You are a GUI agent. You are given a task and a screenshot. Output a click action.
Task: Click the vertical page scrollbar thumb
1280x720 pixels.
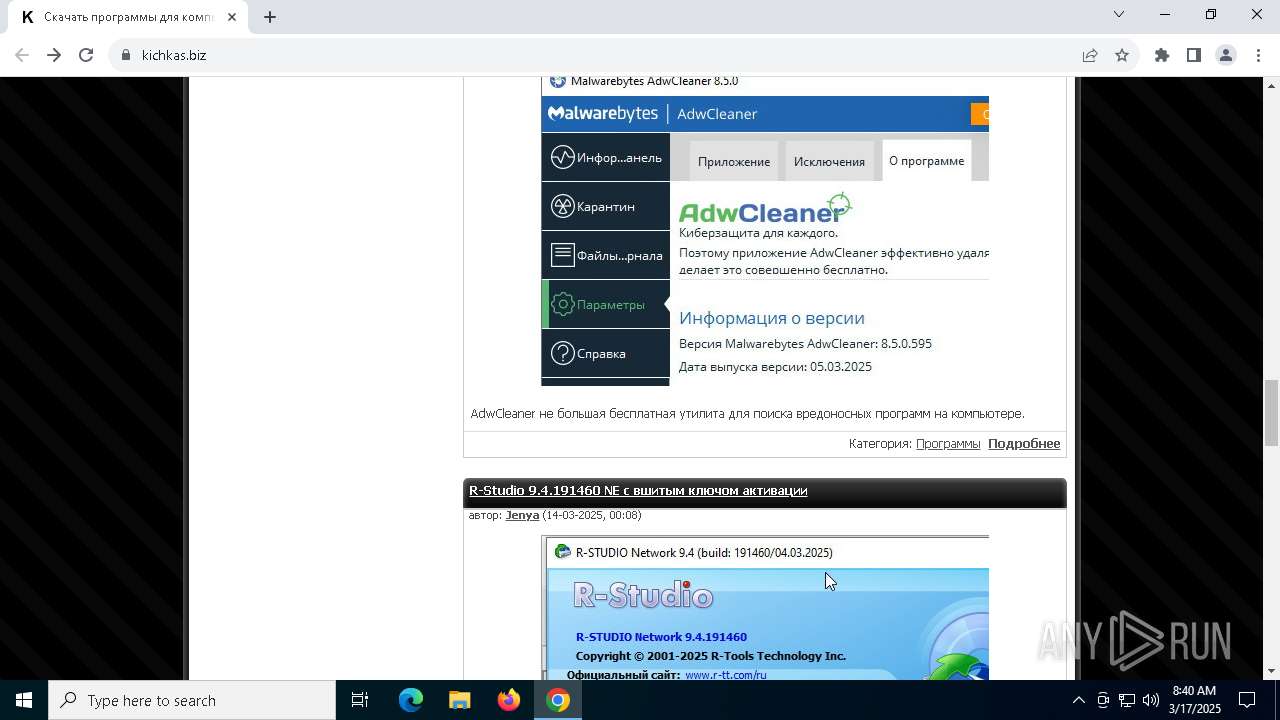(x=1271, y=412)
